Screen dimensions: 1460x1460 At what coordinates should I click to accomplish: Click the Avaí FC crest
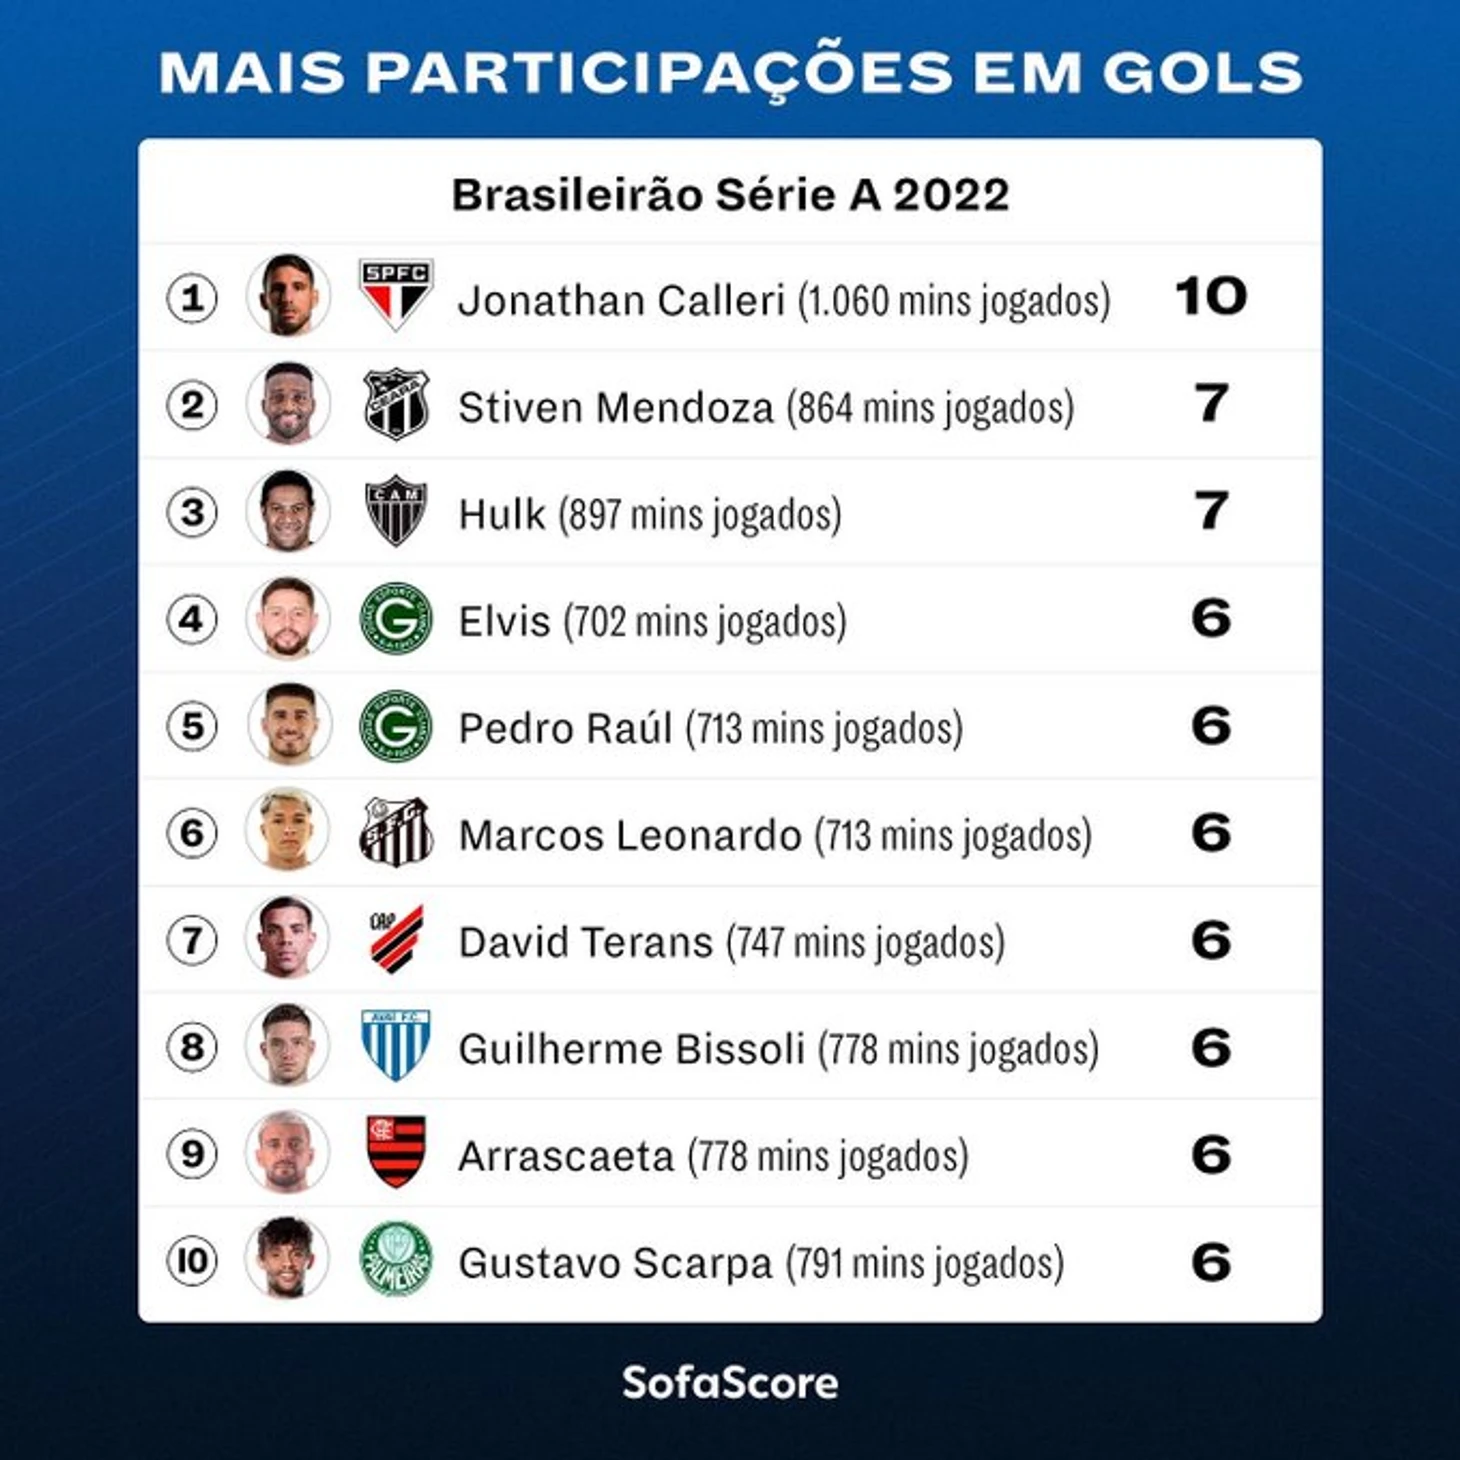396,1045
